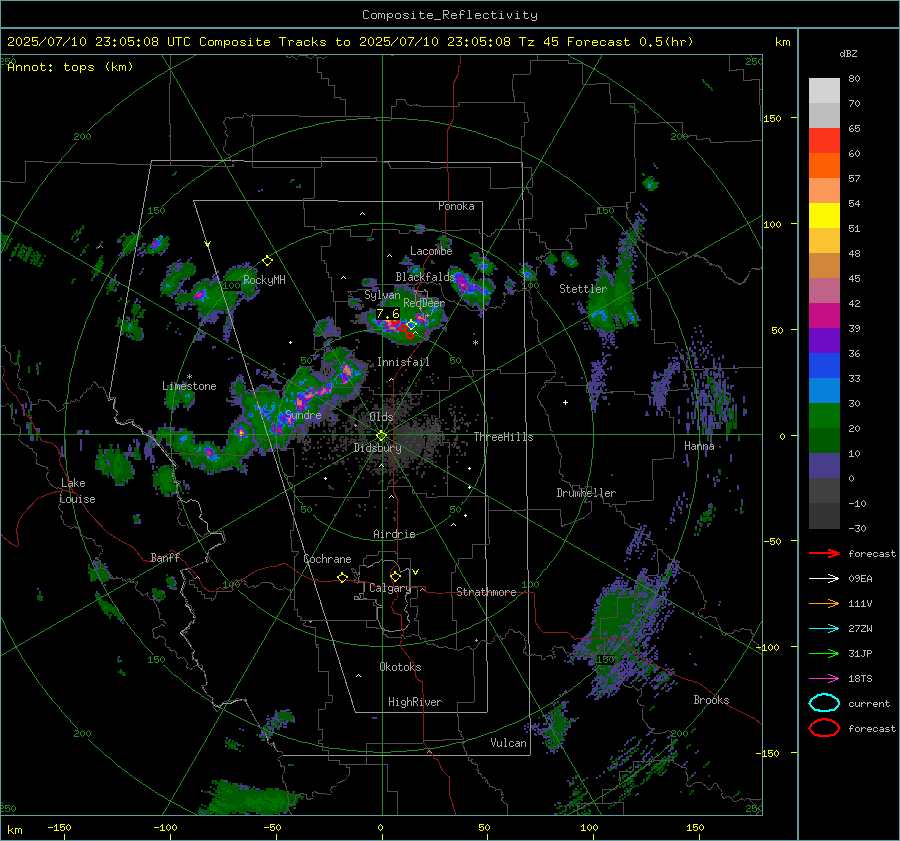Click the yellow 54-51 dBZ color swatch

824,216
